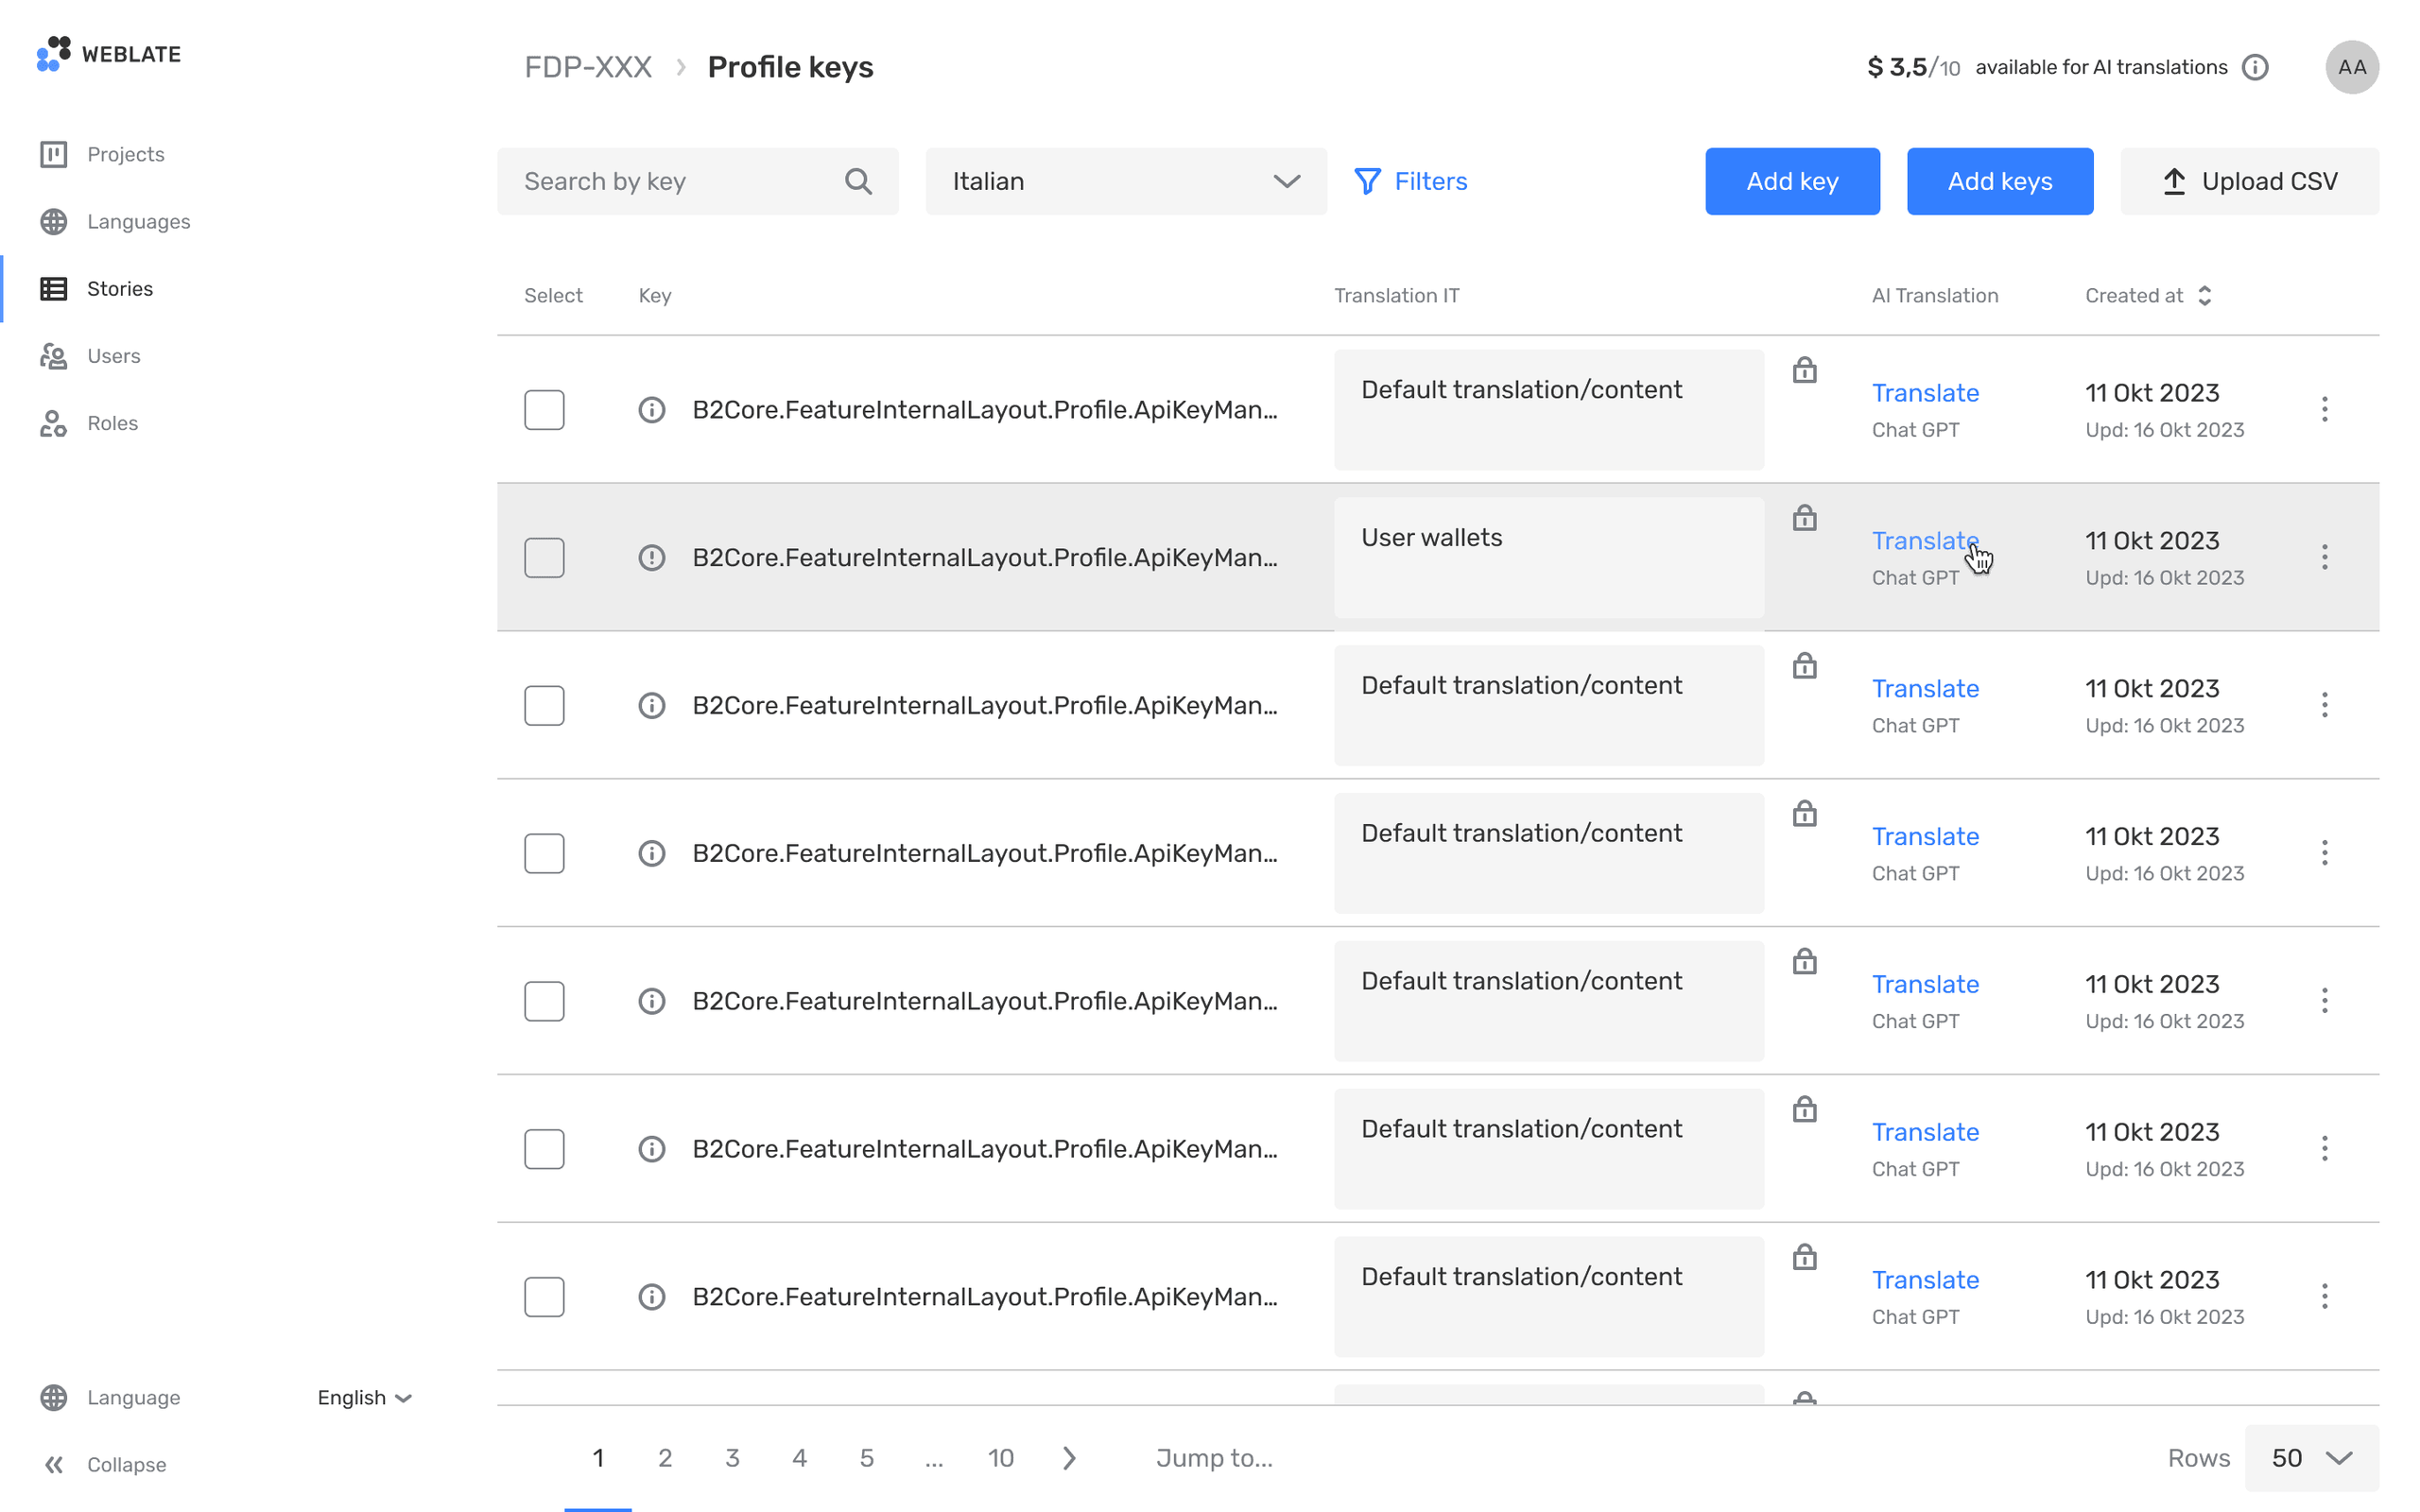Open three-dot menu in fifth row

[x=2325, y=1000]
